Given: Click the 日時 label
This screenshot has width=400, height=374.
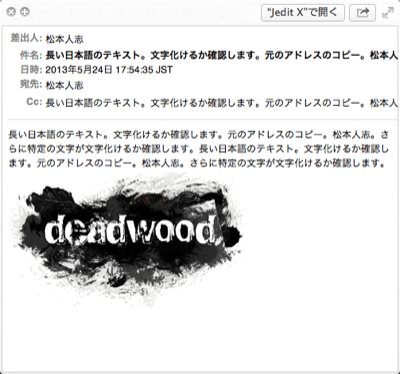Looking at the screenshot, I should click(x=31, y=70).
